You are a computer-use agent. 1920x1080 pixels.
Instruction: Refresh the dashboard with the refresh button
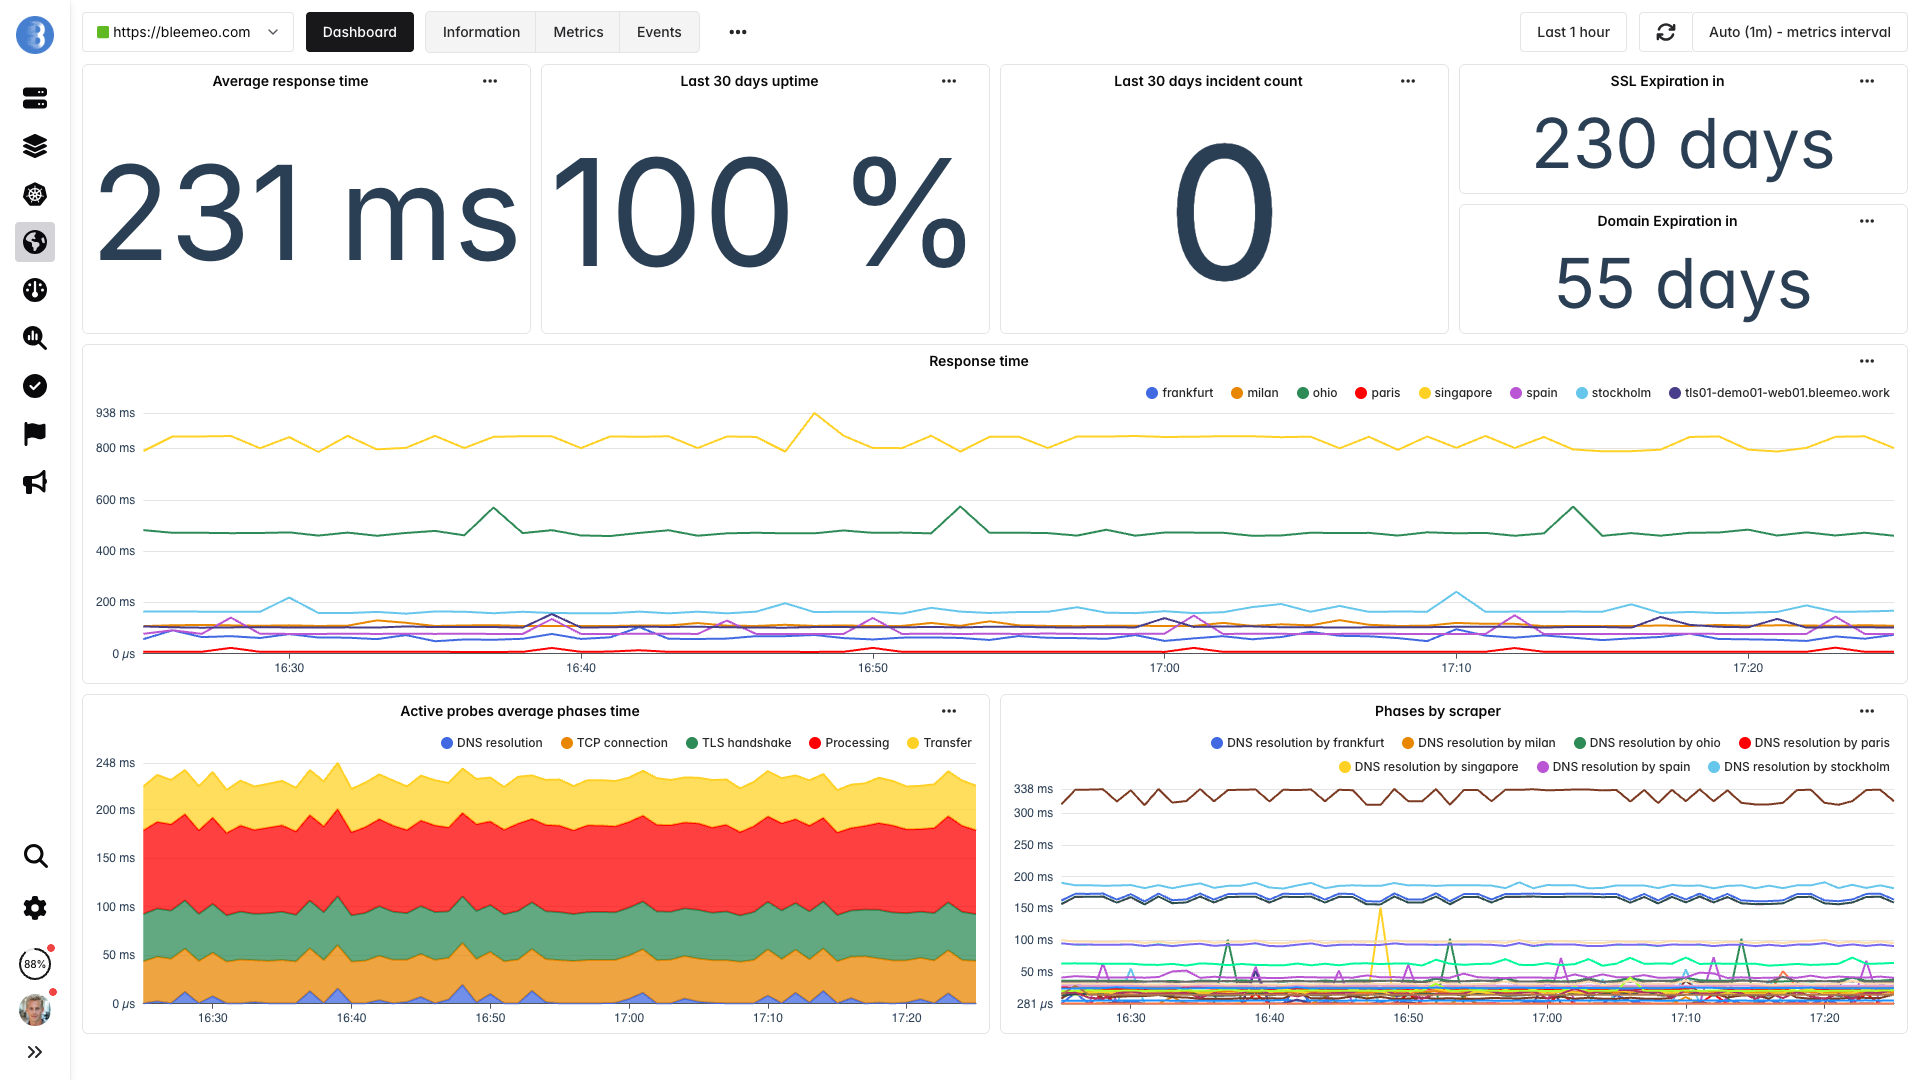click(x=1665, y=31)
